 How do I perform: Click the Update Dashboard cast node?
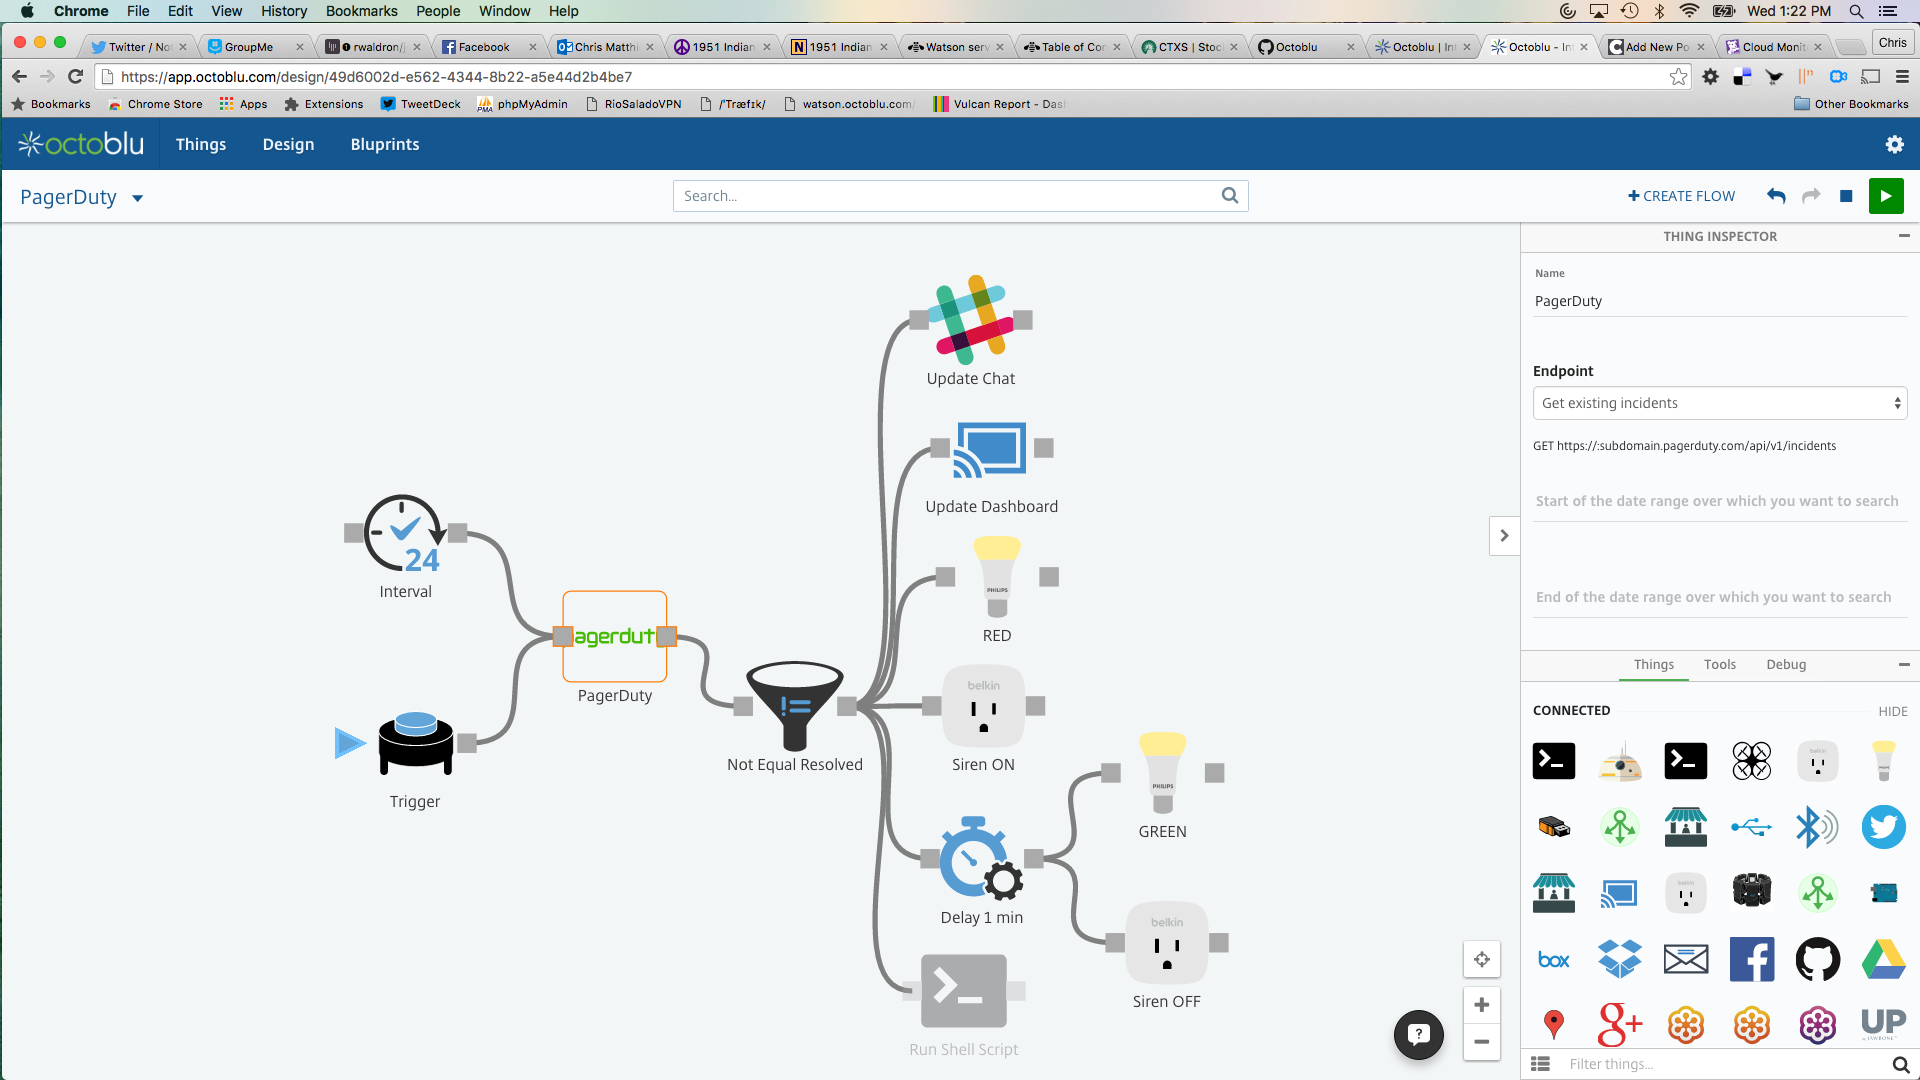click(x=991, y=449)
